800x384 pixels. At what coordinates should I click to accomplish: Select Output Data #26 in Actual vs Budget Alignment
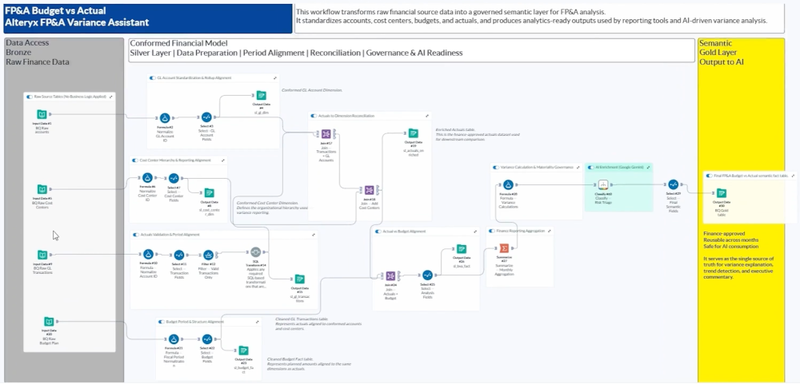(x=461, y=249)
